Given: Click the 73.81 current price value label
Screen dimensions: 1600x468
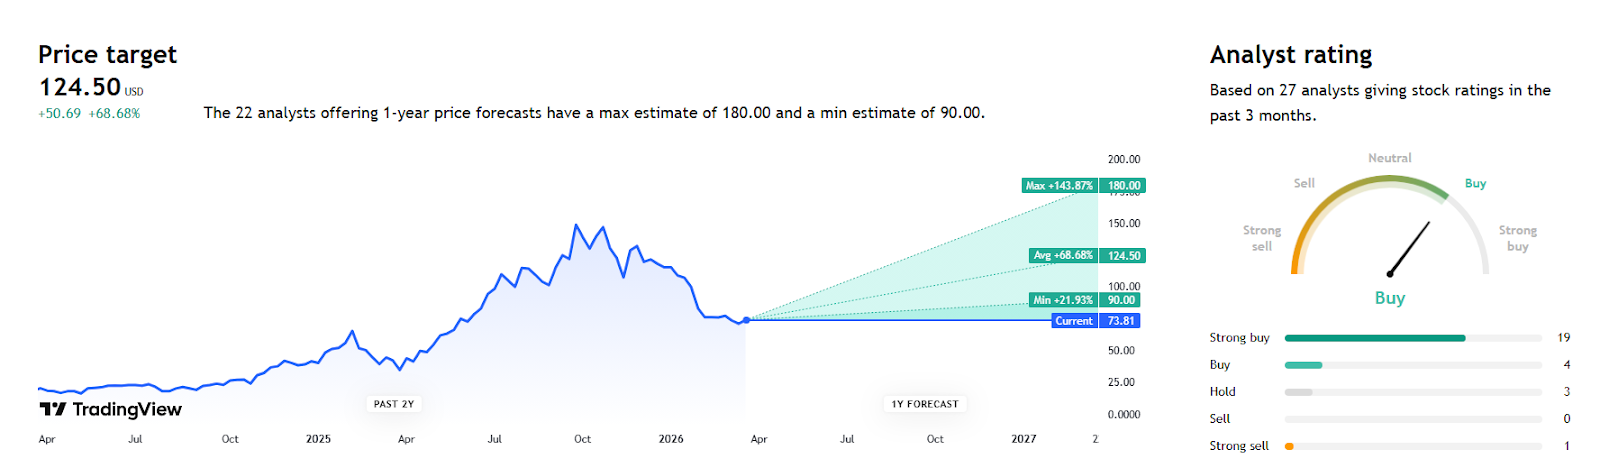Looking at the screenshot, I should [x=1121, y=321].
